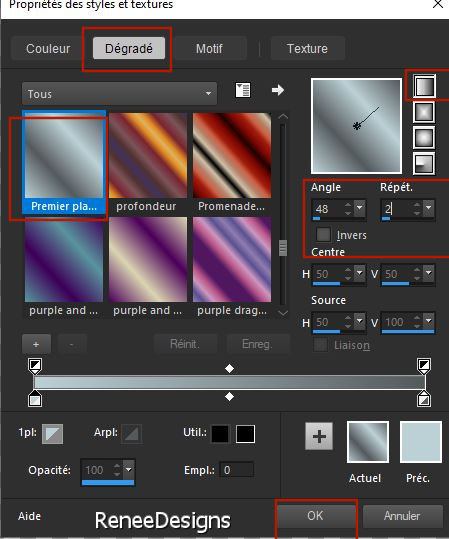Viewport: 449px width, 539px height.
Task: Expand the Tous category dropdown
Action: (119, 94)
